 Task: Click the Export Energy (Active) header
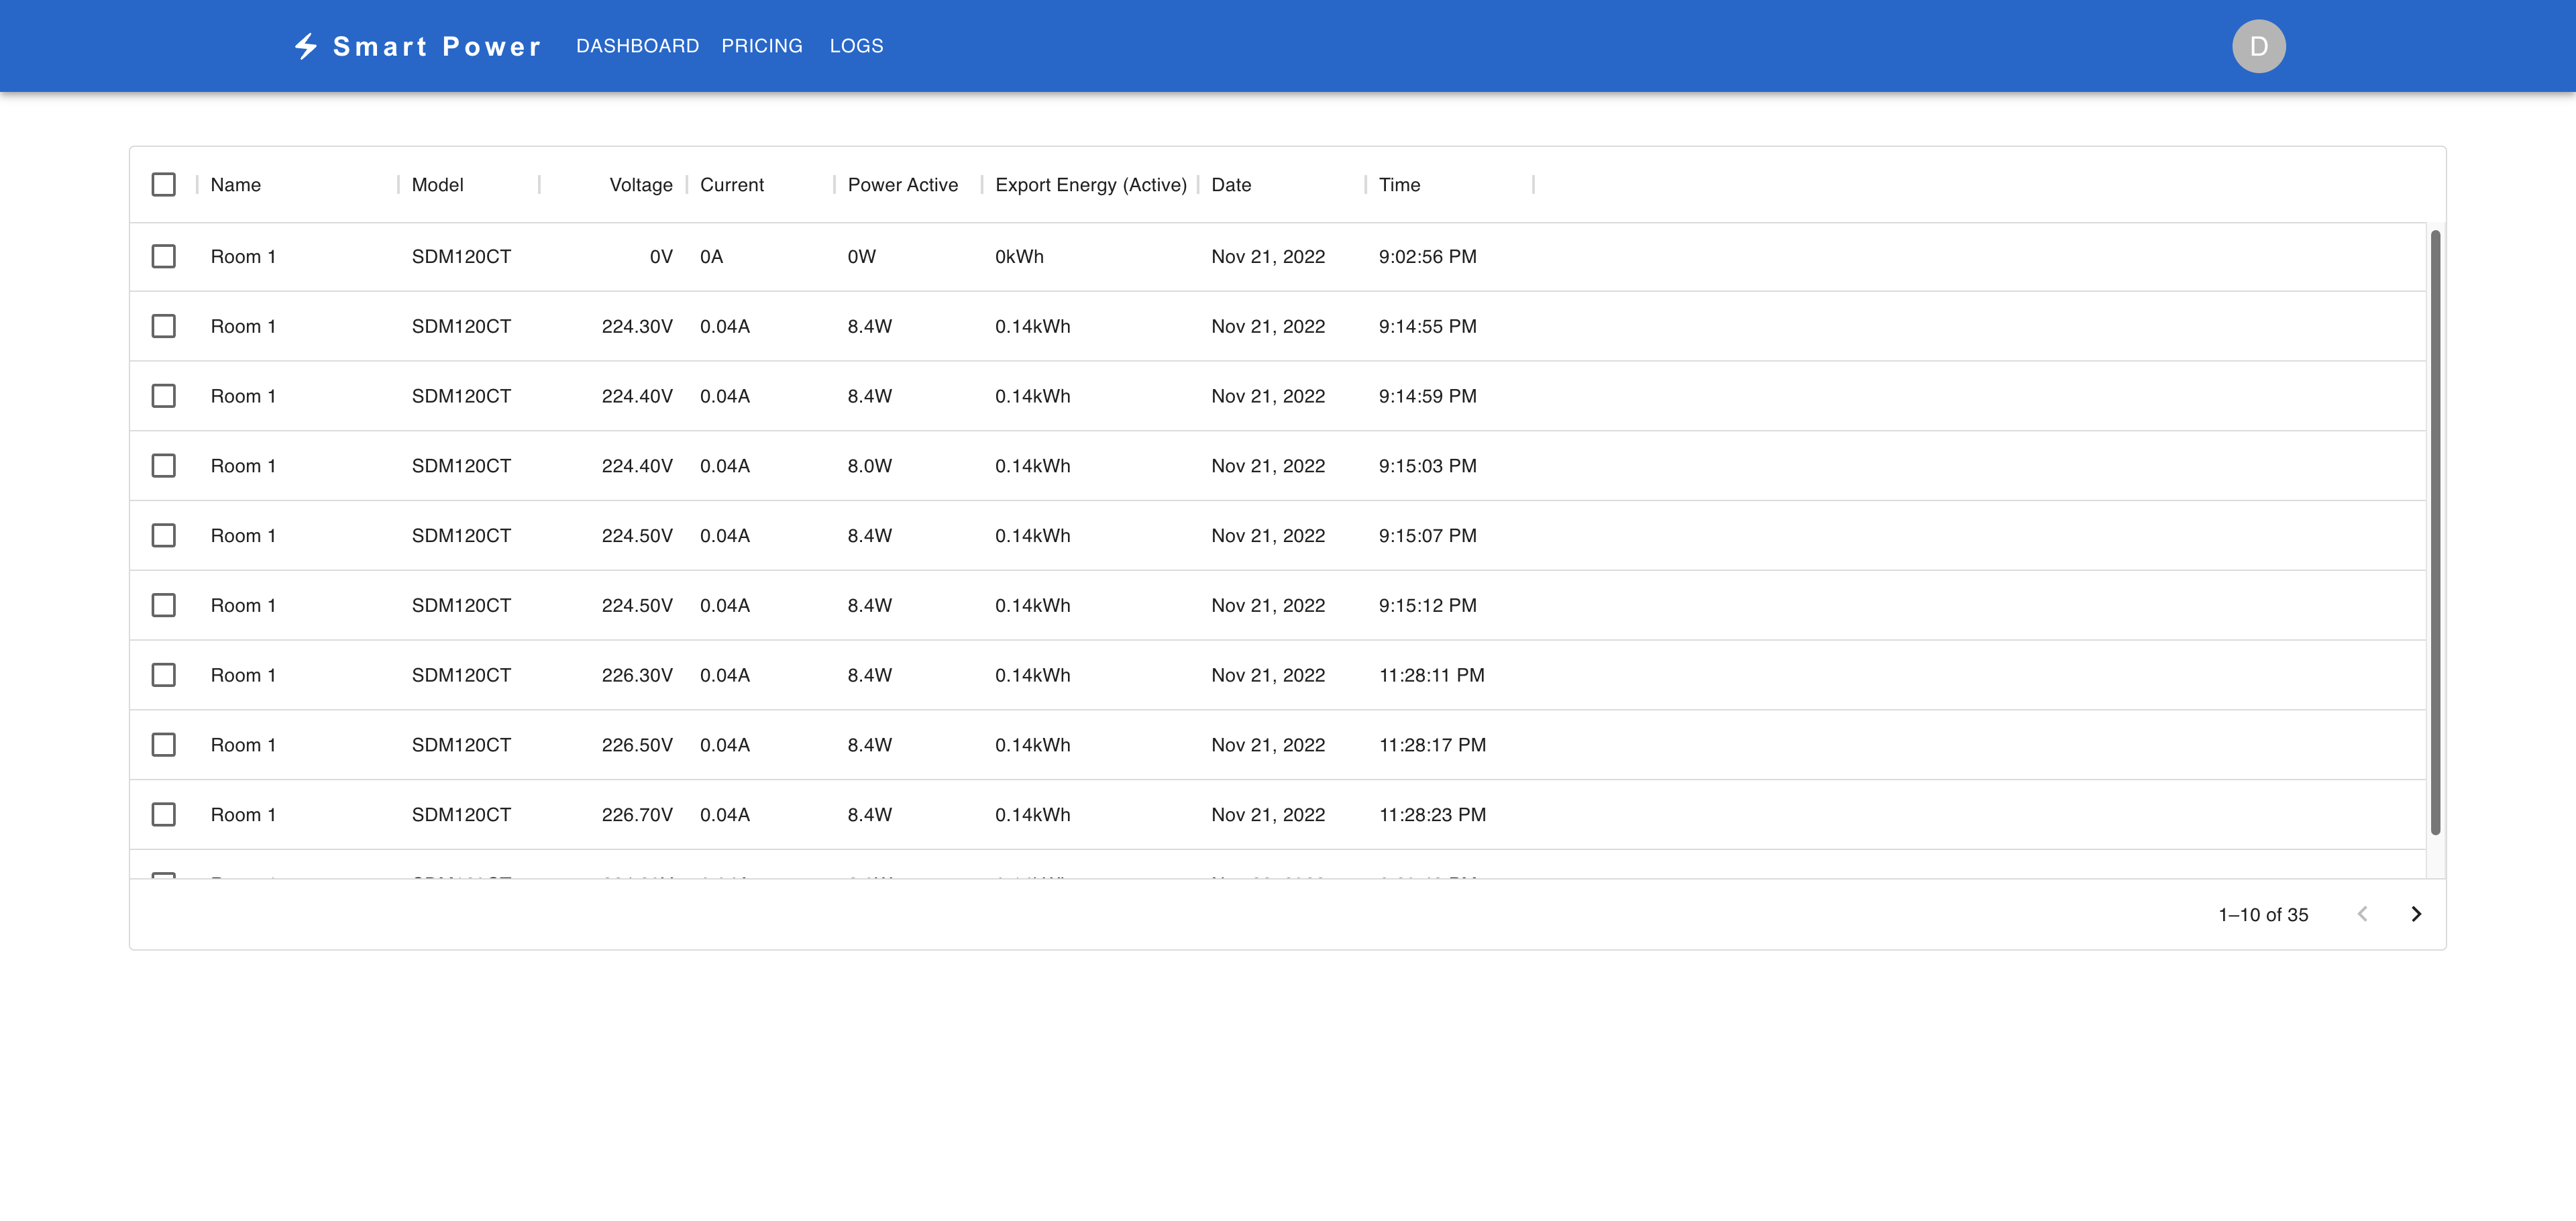(x=1090, y=185)
